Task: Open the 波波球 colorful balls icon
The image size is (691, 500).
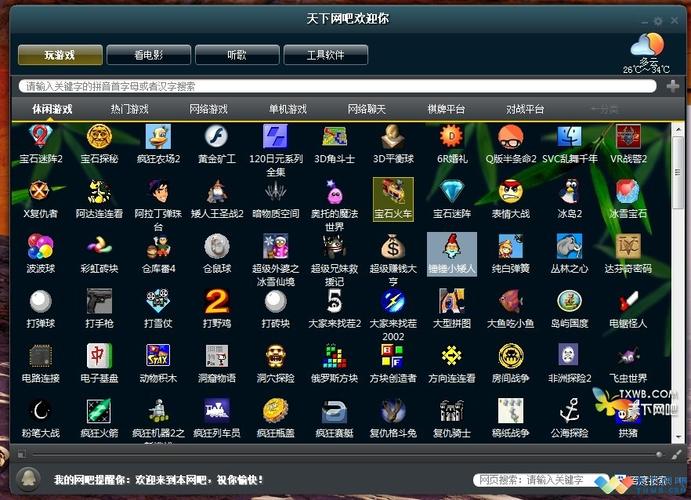Action: pyautogui.click(x=41, y=246)
